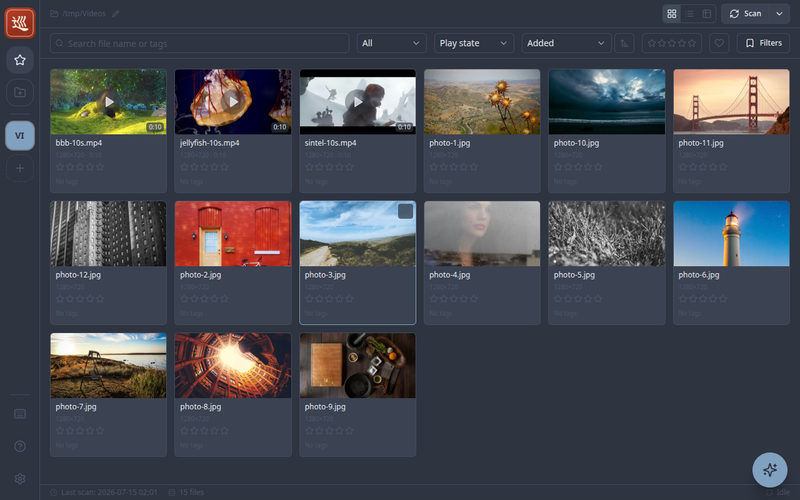Switch to table view layout
The image size is (800, 500).
coord(707,14)
